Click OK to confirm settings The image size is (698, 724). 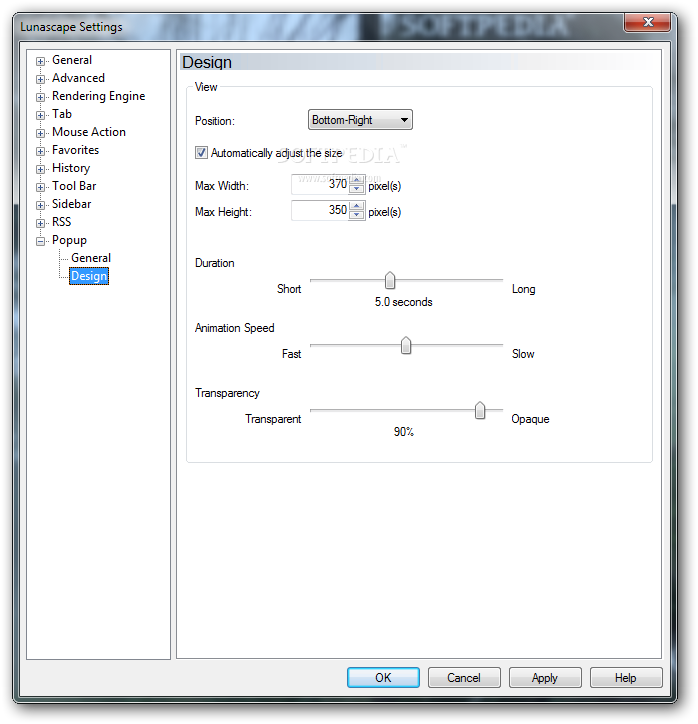383,677
